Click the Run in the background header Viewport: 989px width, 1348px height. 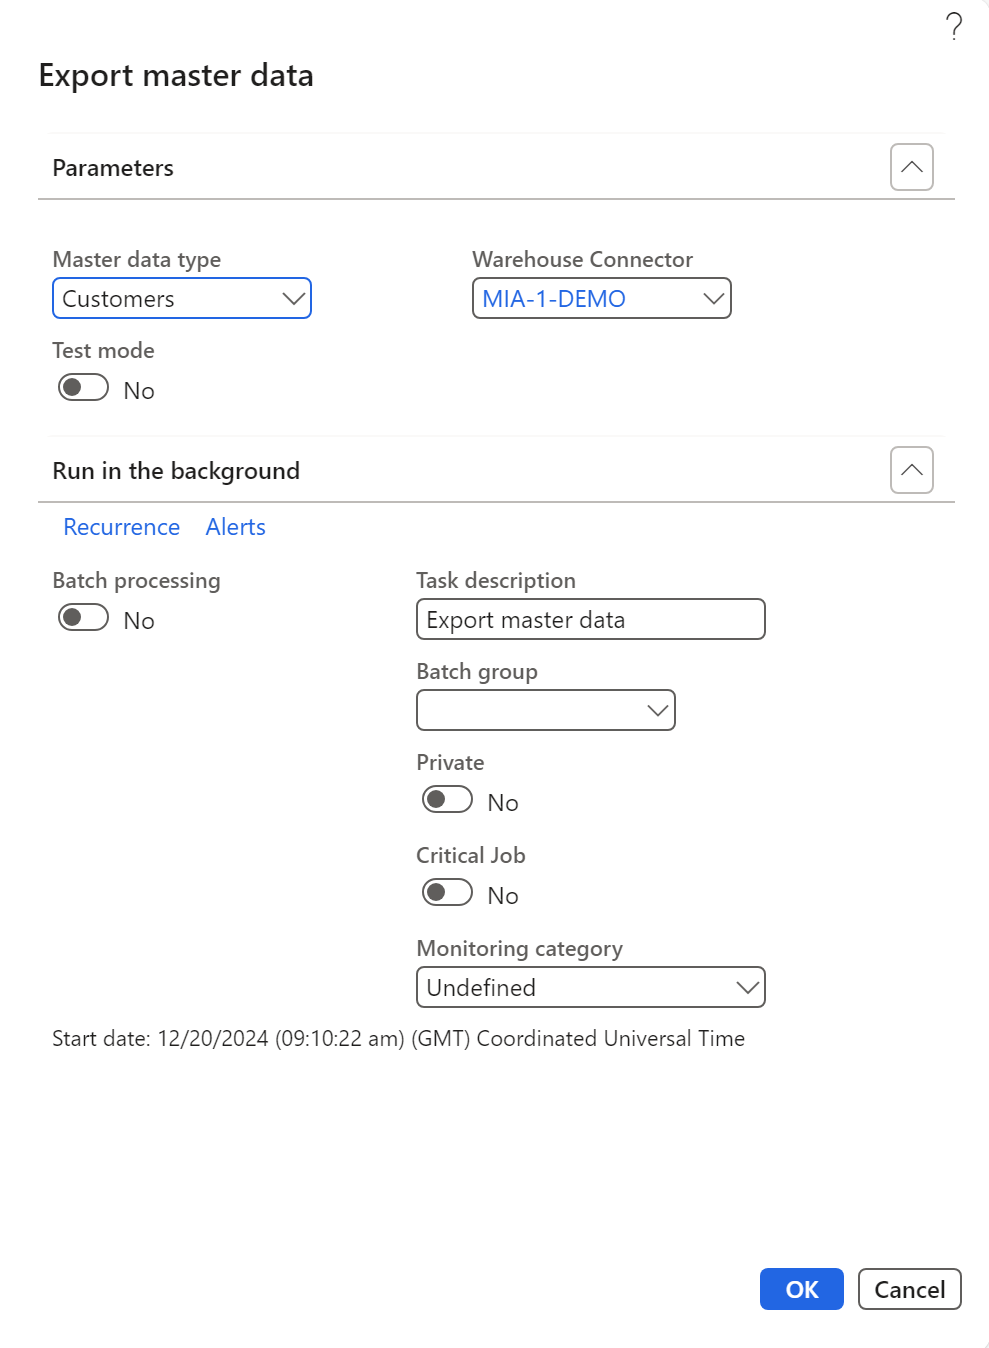point(176,471)
